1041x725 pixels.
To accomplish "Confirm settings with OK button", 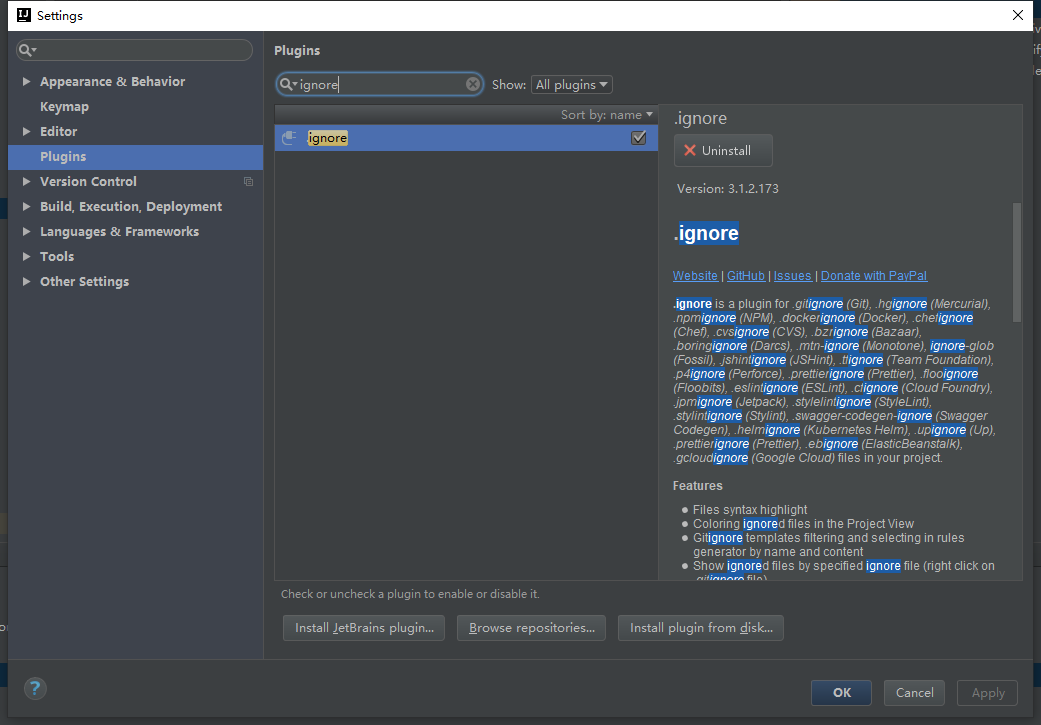I will (841, 692).
